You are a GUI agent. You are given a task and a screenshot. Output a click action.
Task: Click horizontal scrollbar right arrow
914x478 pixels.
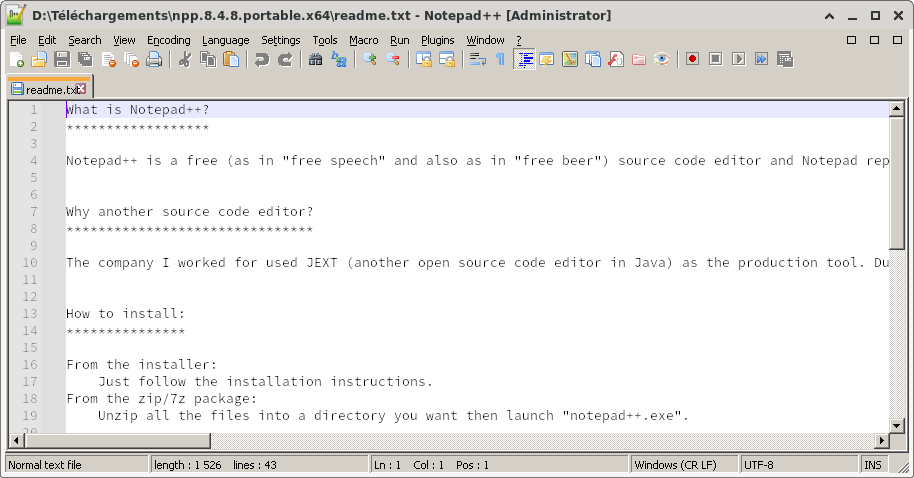click(882, 441)
